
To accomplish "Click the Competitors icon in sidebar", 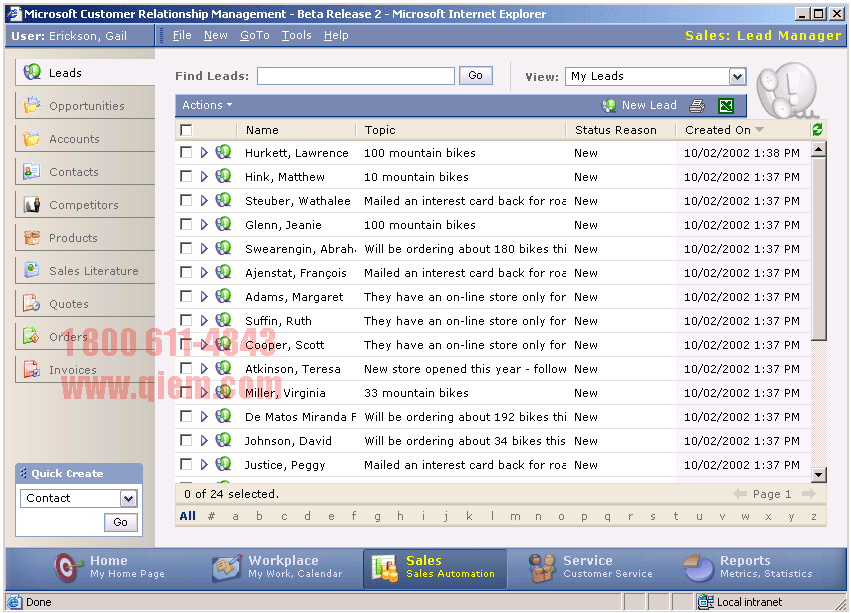I will (x=32, y=204).
